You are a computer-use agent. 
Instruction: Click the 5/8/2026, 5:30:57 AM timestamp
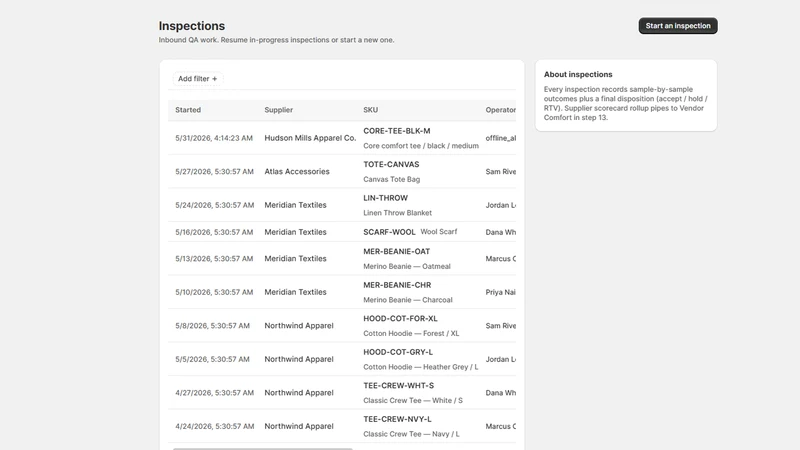[212, 326]
